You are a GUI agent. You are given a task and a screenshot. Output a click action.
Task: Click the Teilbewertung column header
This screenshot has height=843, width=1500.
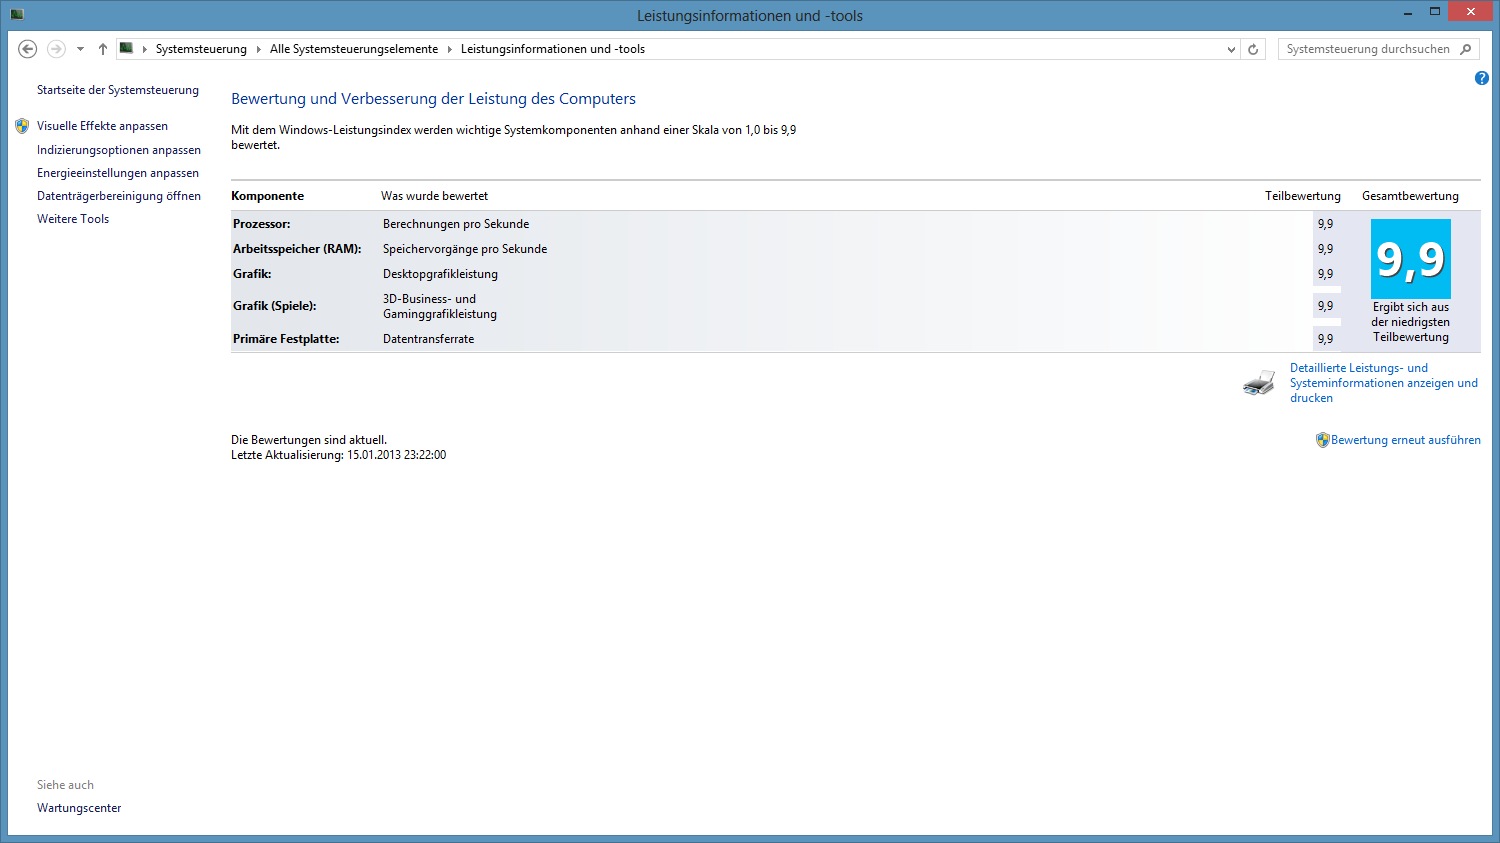1303,196
